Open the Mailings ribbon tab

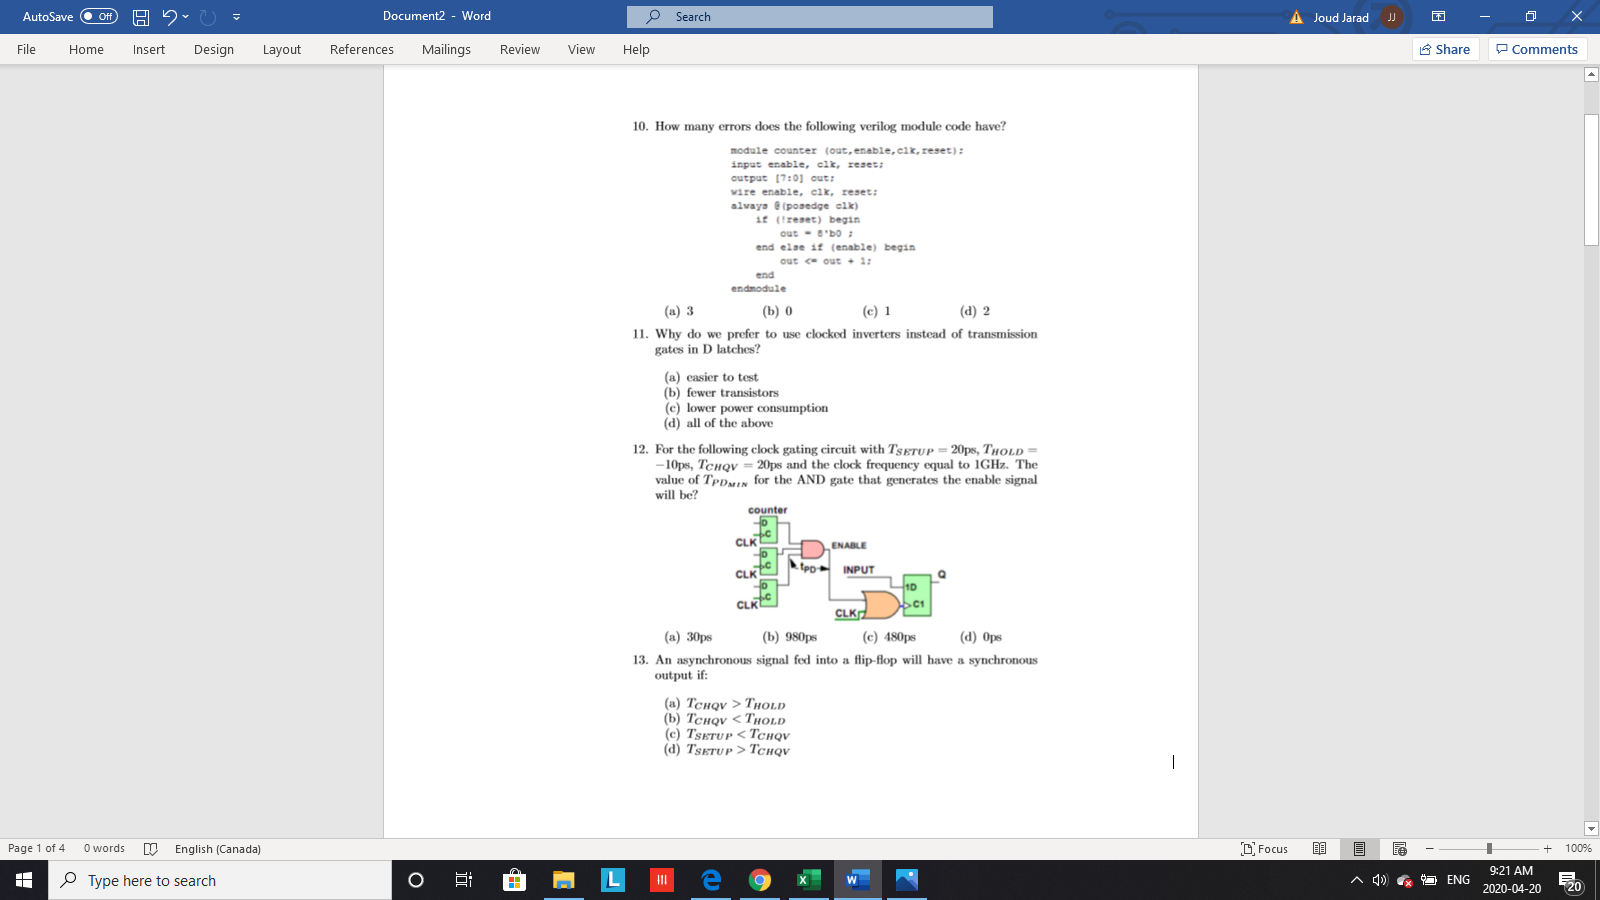tap(446, 49)
